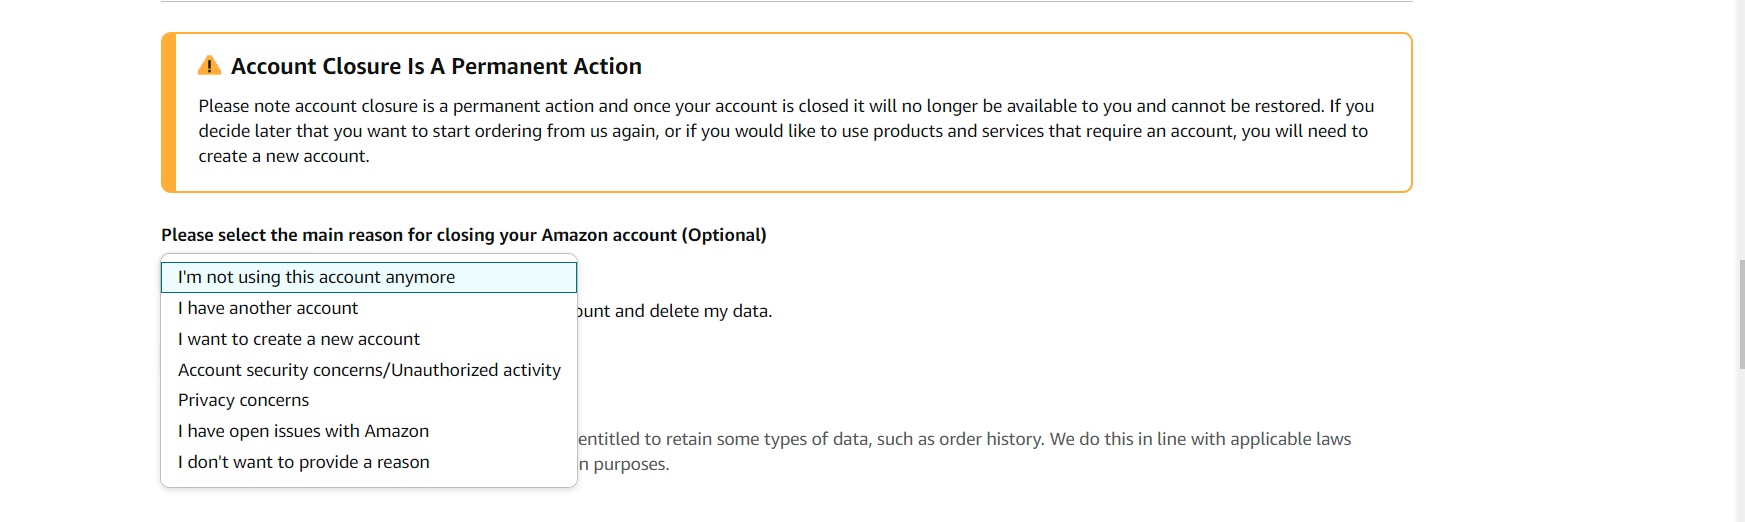Screen dimensions: 1745x522
Task: Click the "delete my data" confirmation text
Action: (x=675, y=311)
